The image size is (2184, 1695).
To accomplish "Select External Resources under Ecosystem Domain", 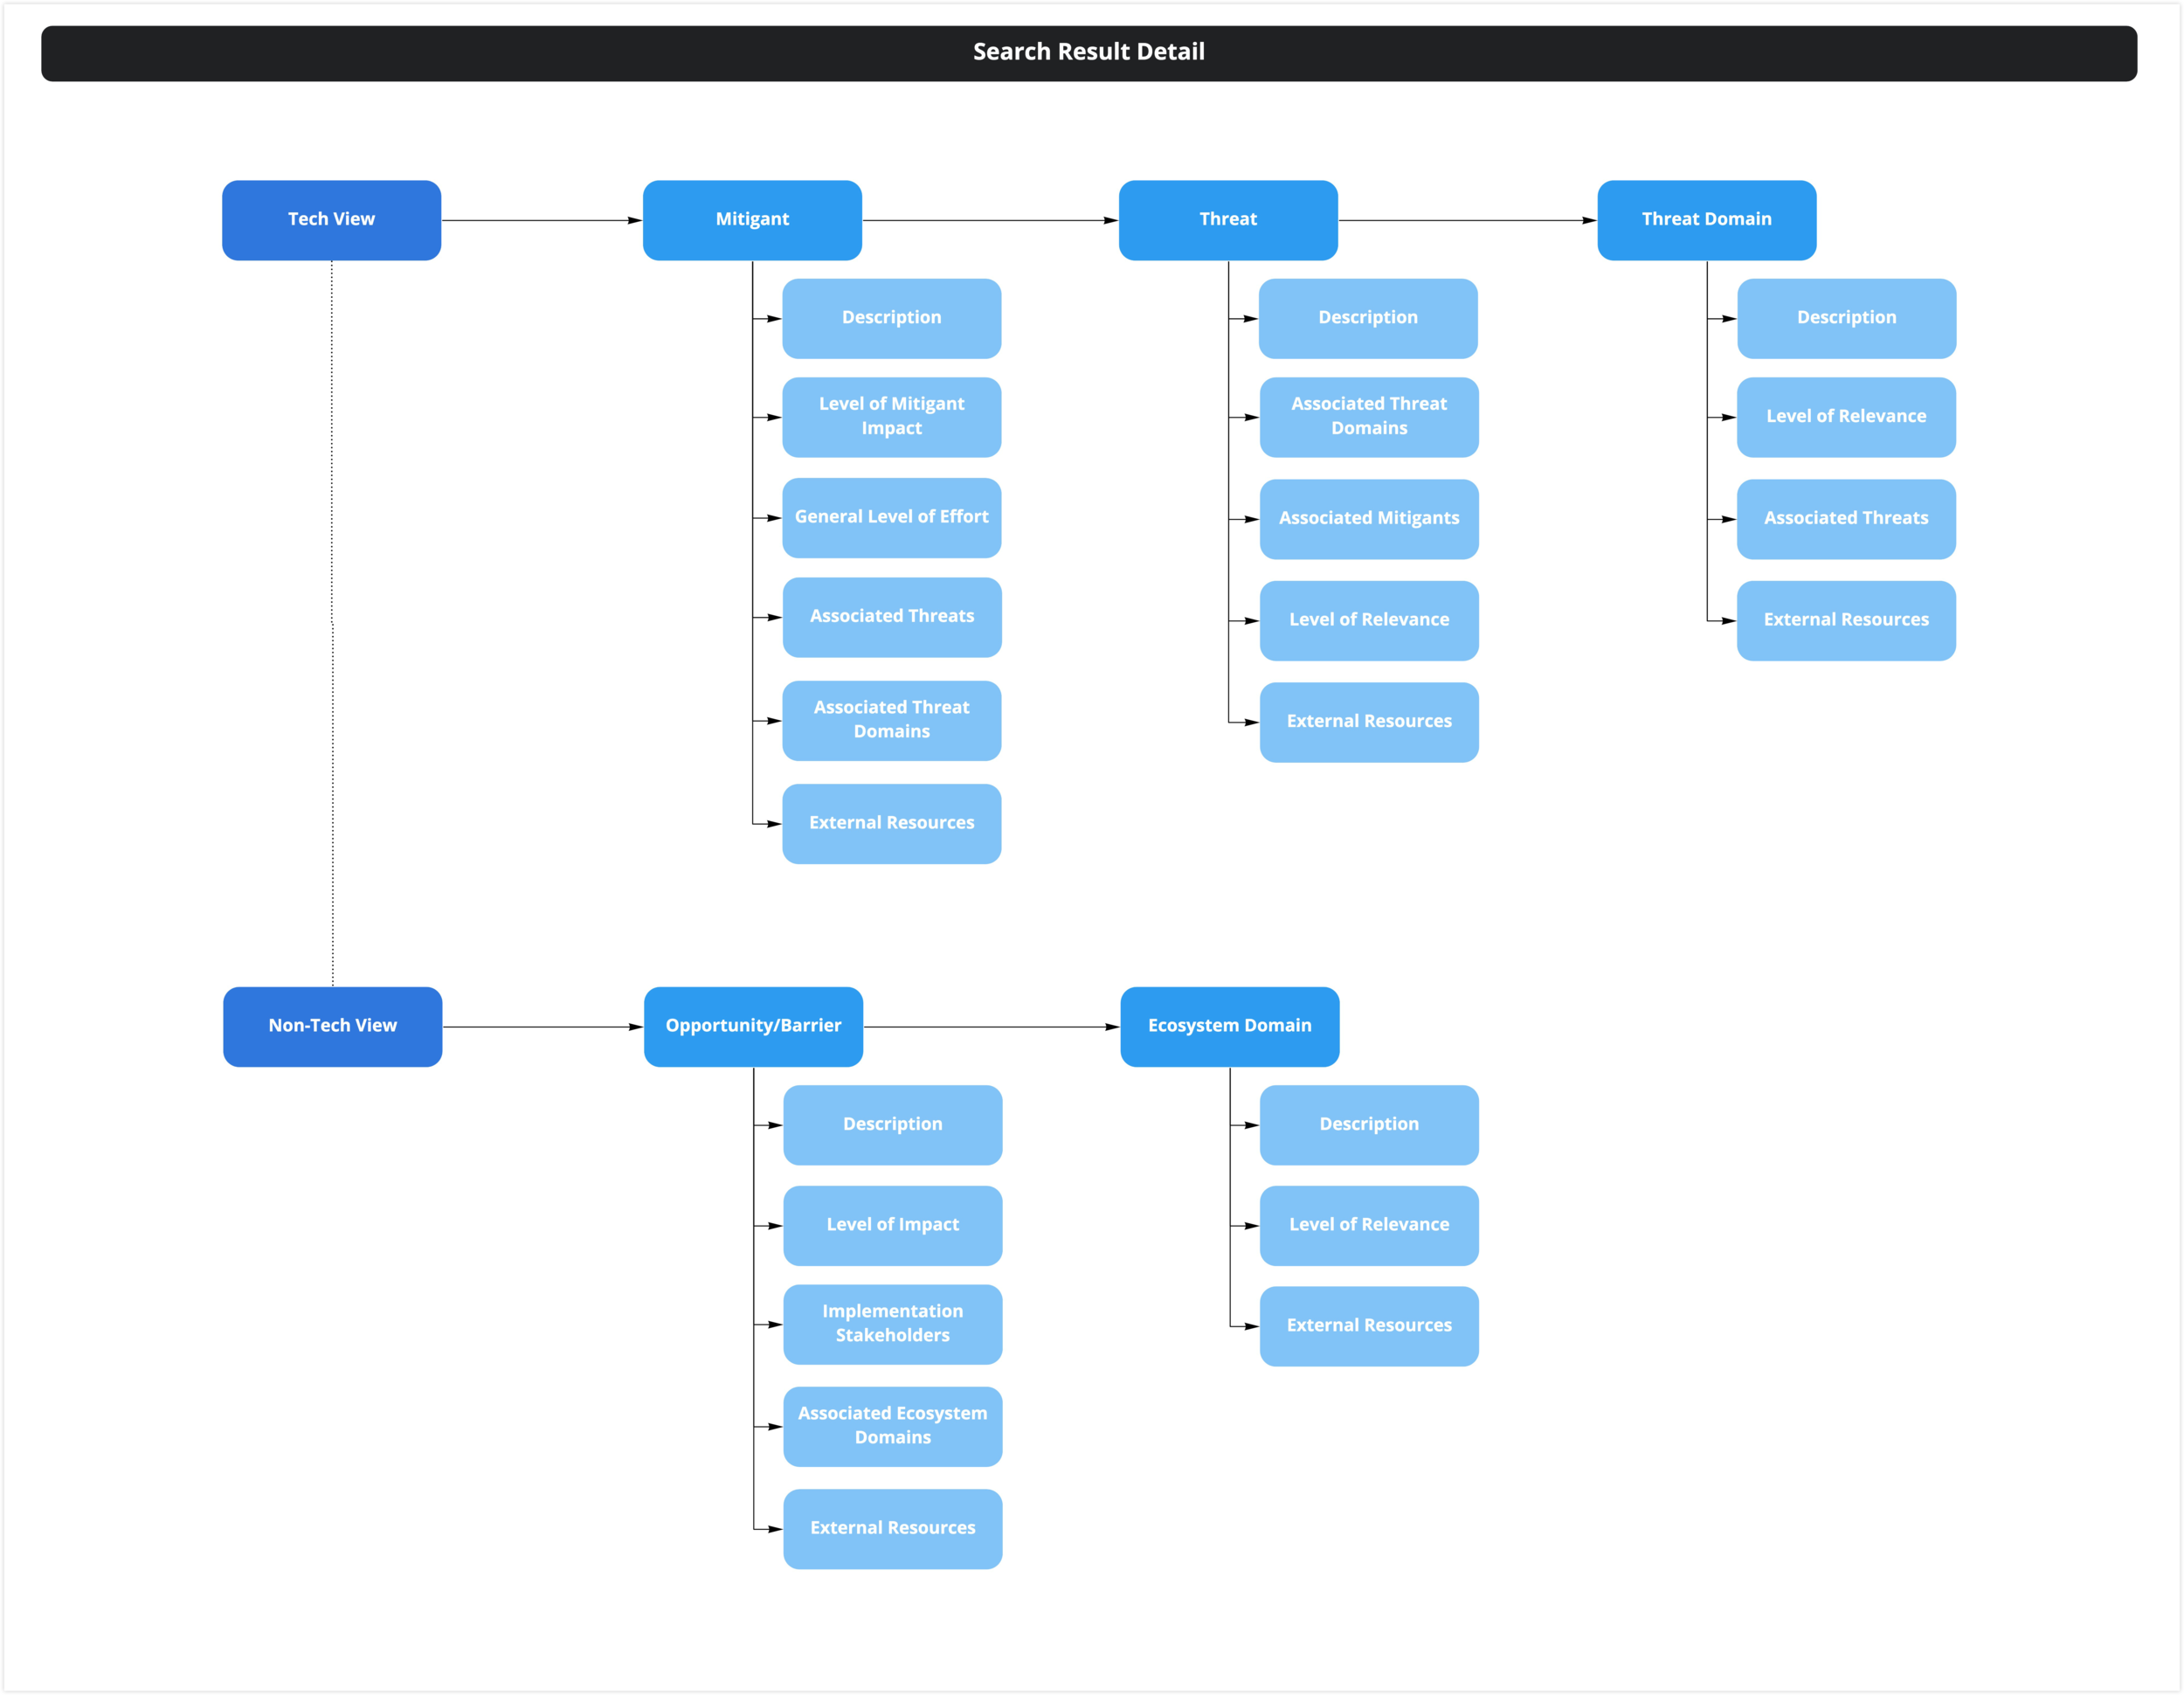I will click(x=1368, y=1326).
